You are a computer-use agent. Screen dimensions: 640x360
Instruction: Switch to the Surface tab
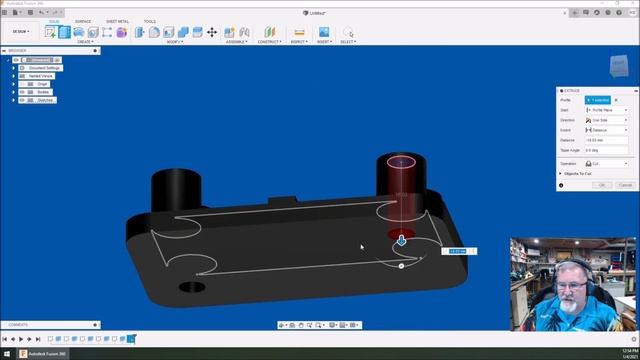point(83,21)
